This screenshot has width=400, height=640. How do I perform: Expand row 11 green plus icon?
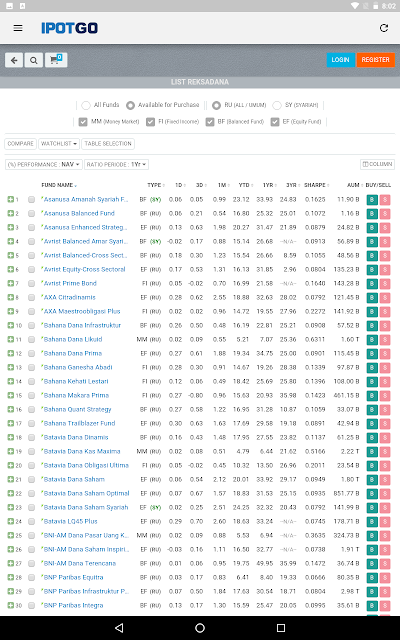click(x=11, y=340)
